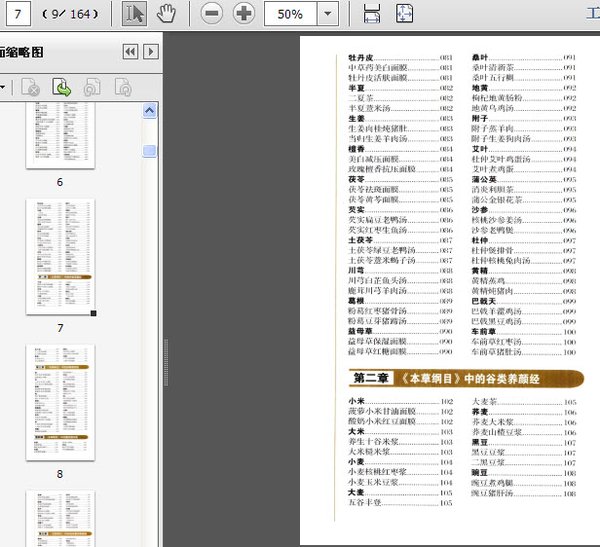Click the 50% zoom value field
The width and height of the screenshot is (600, 547).
291,14
